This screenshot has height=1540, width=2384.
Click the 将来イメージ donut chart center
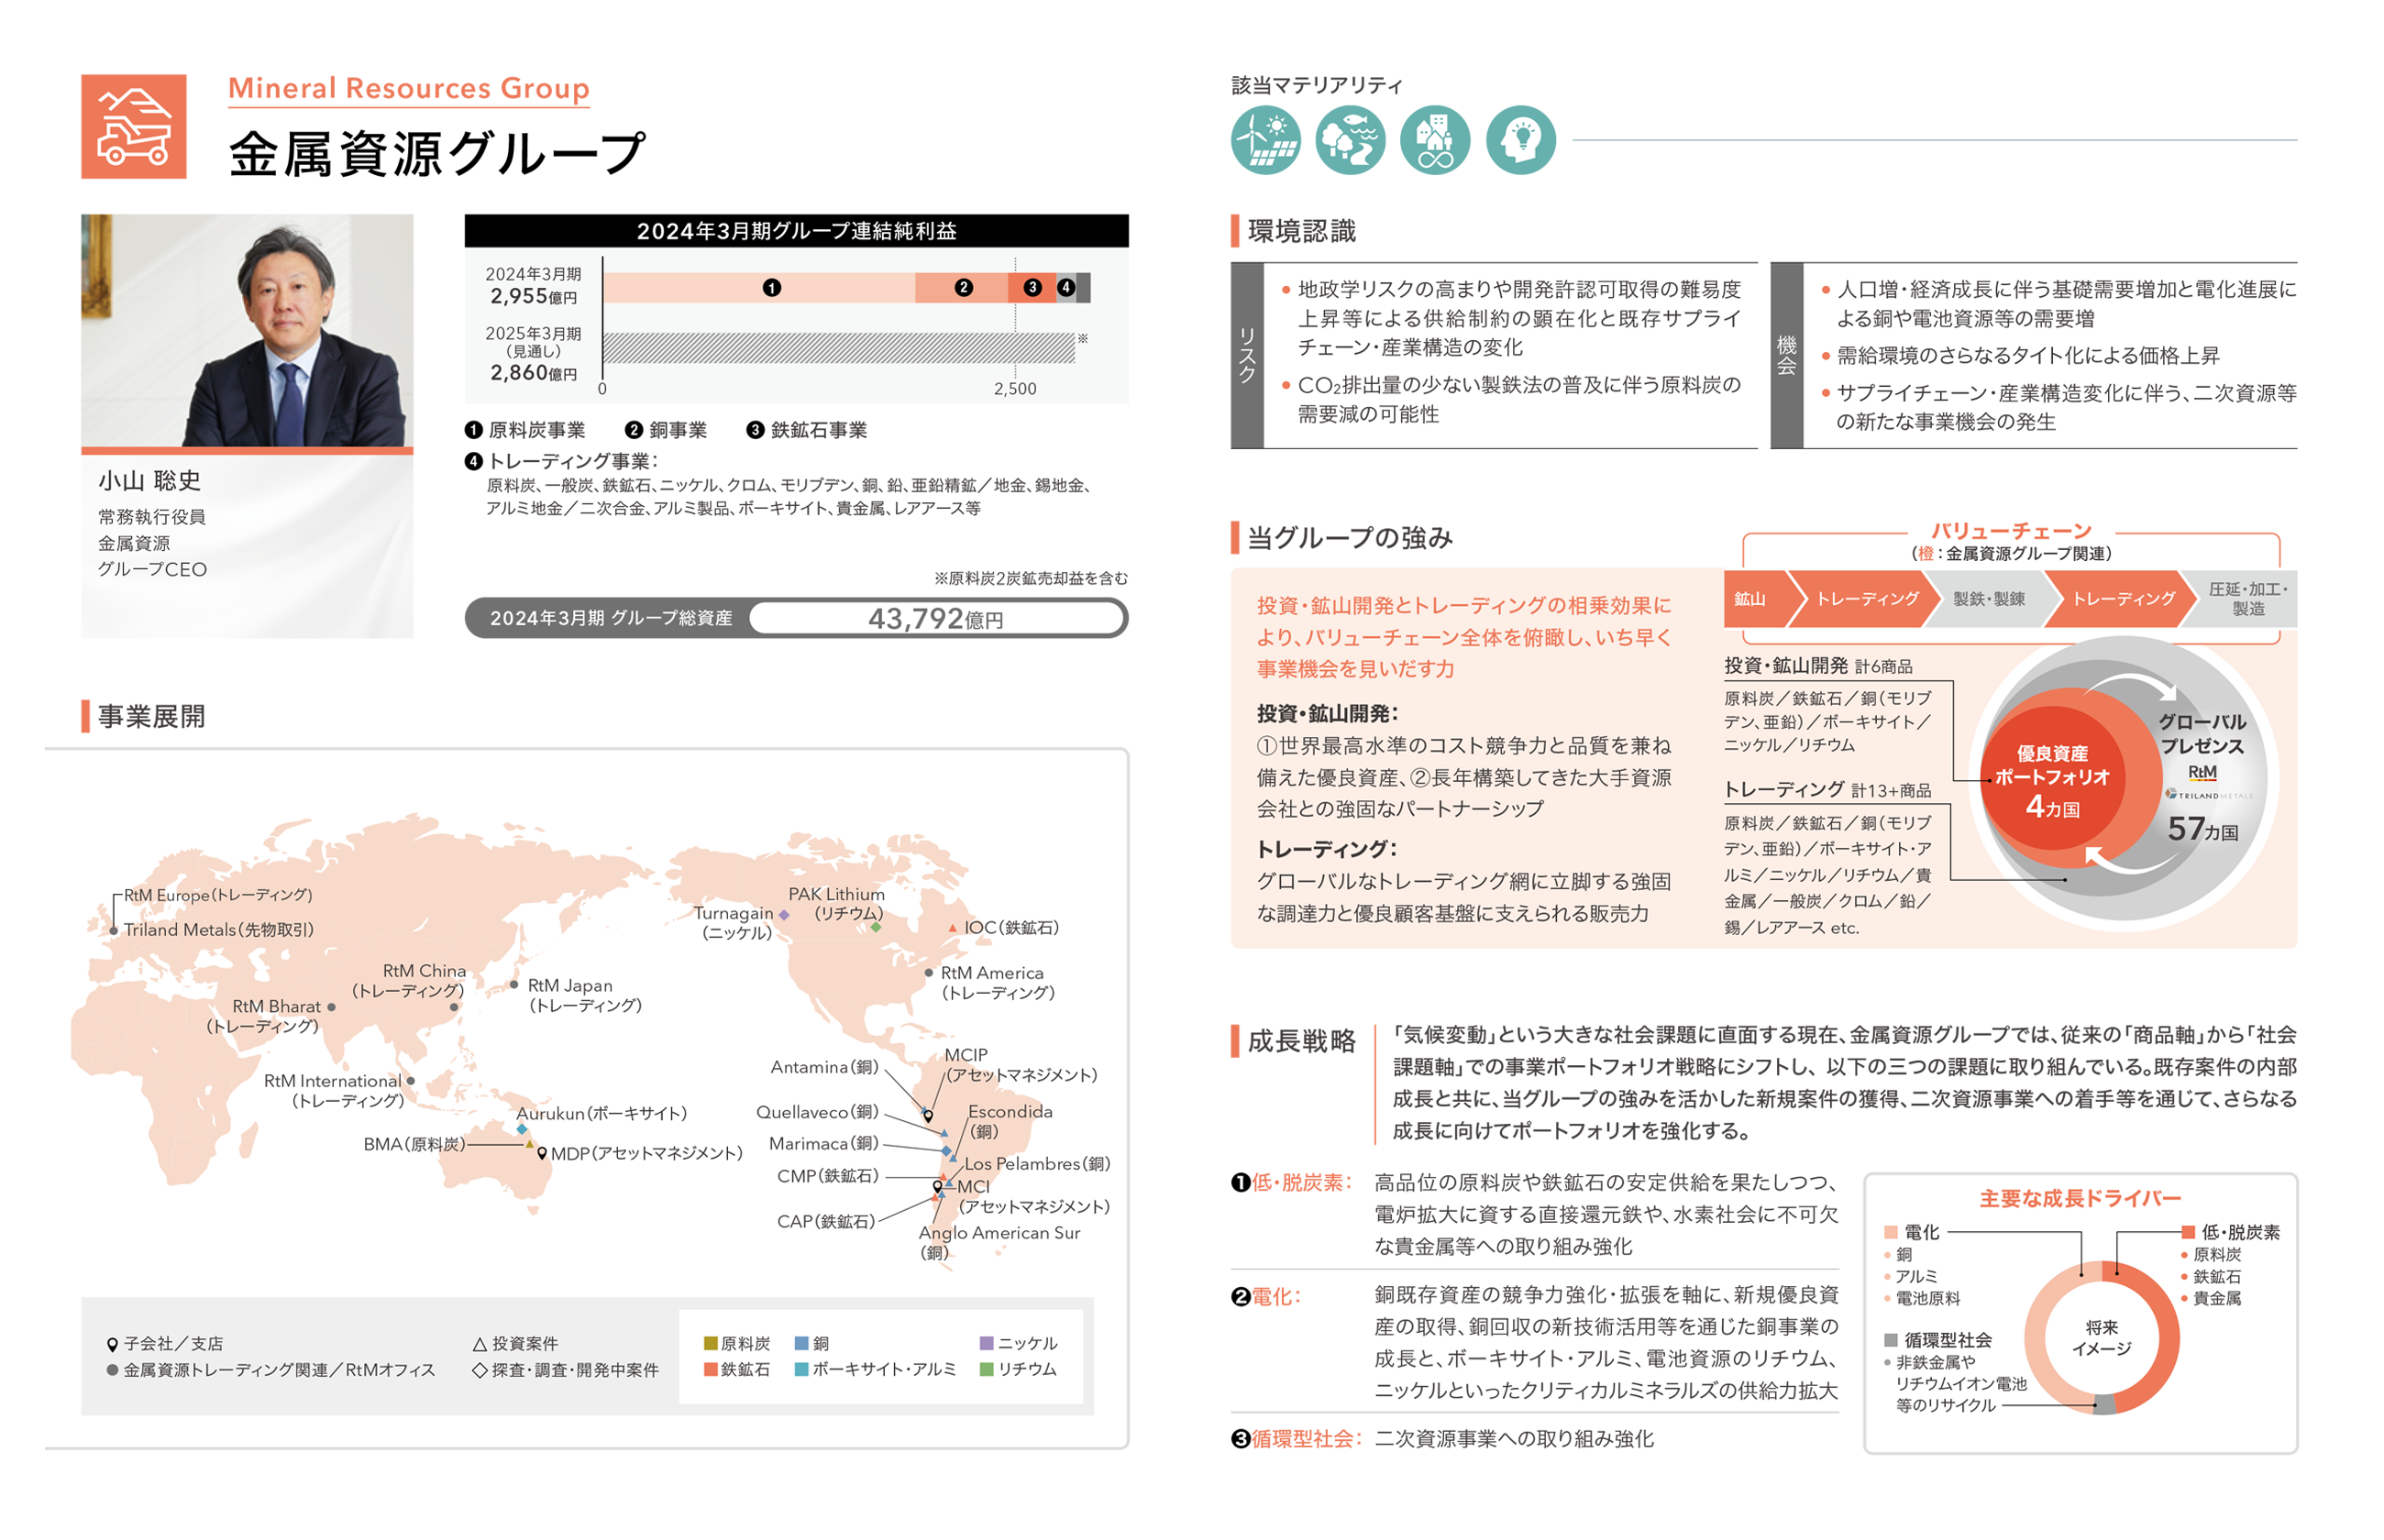[2101, 1338]
